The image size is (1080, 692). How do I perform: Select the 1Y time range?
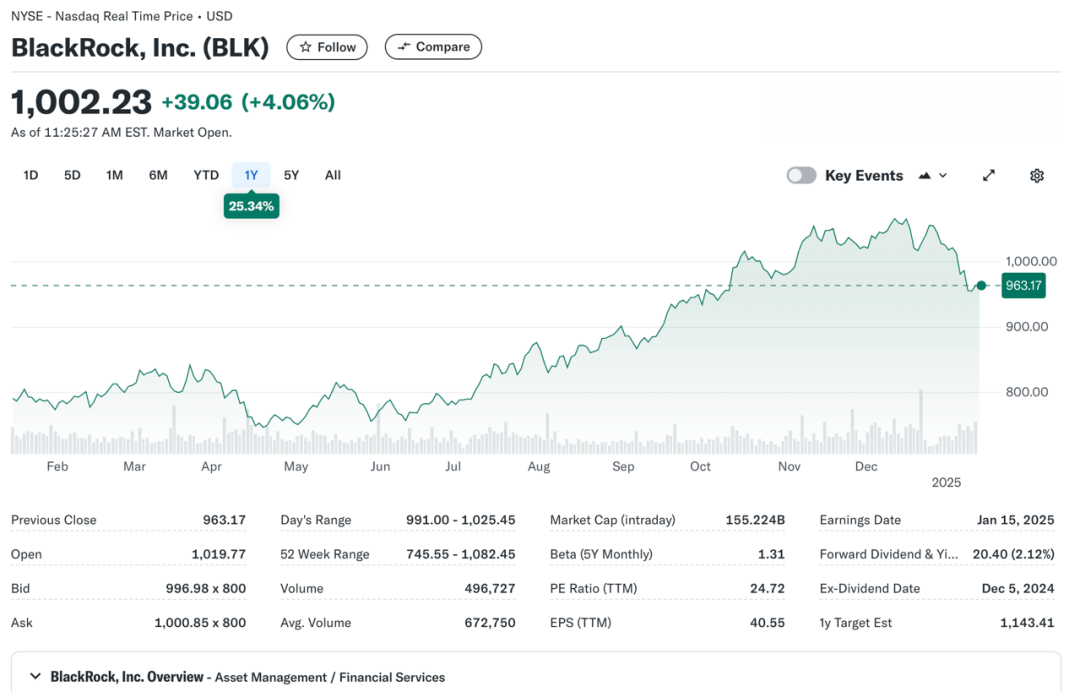(x=251, y=176)
